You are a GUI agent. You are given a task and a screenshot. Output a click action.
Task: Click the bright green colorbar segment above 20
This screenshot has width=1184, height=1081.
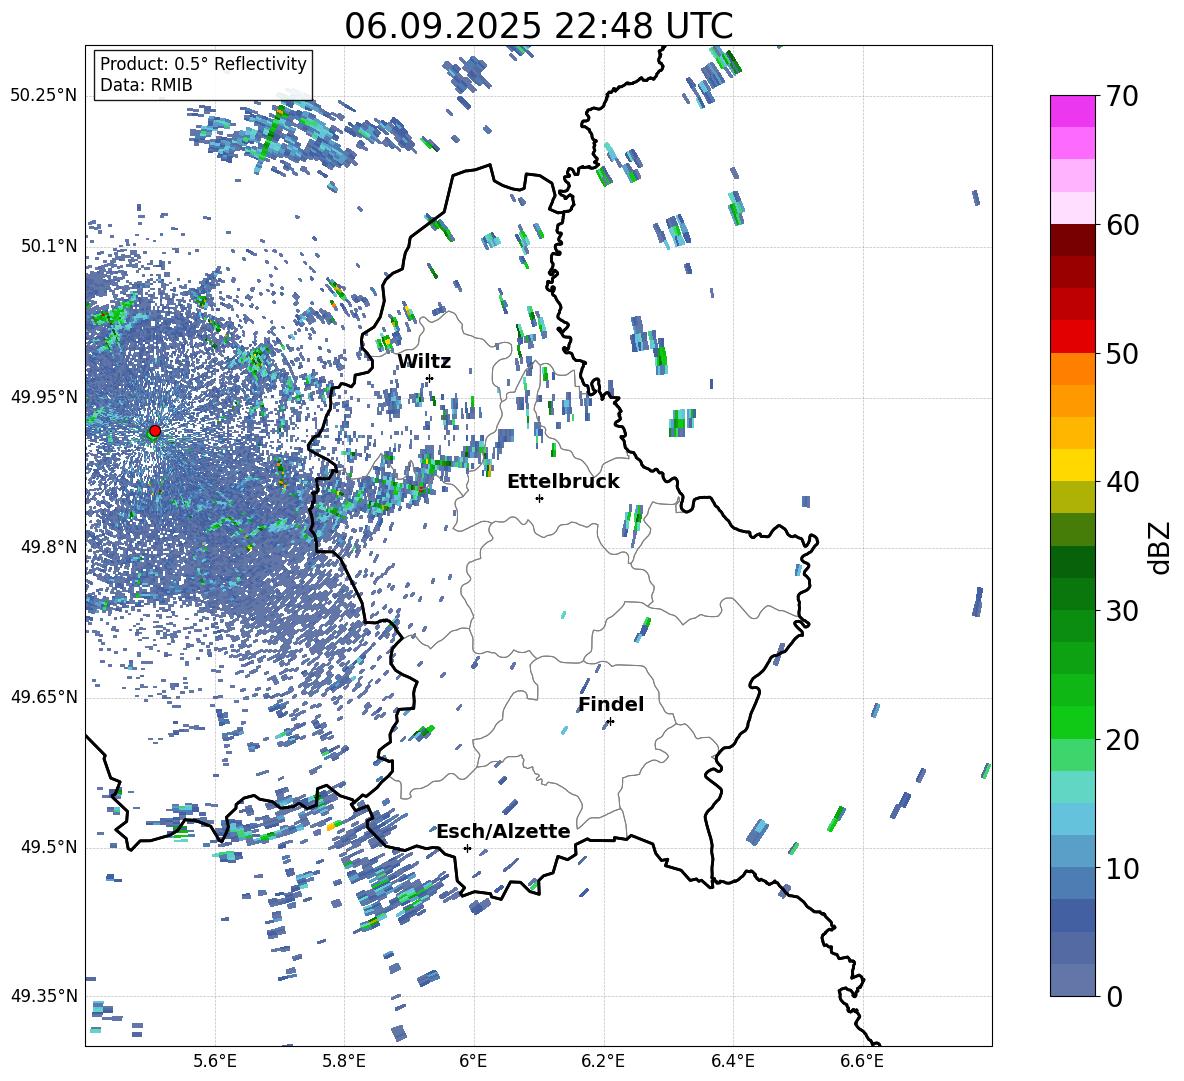point(1072,722)
